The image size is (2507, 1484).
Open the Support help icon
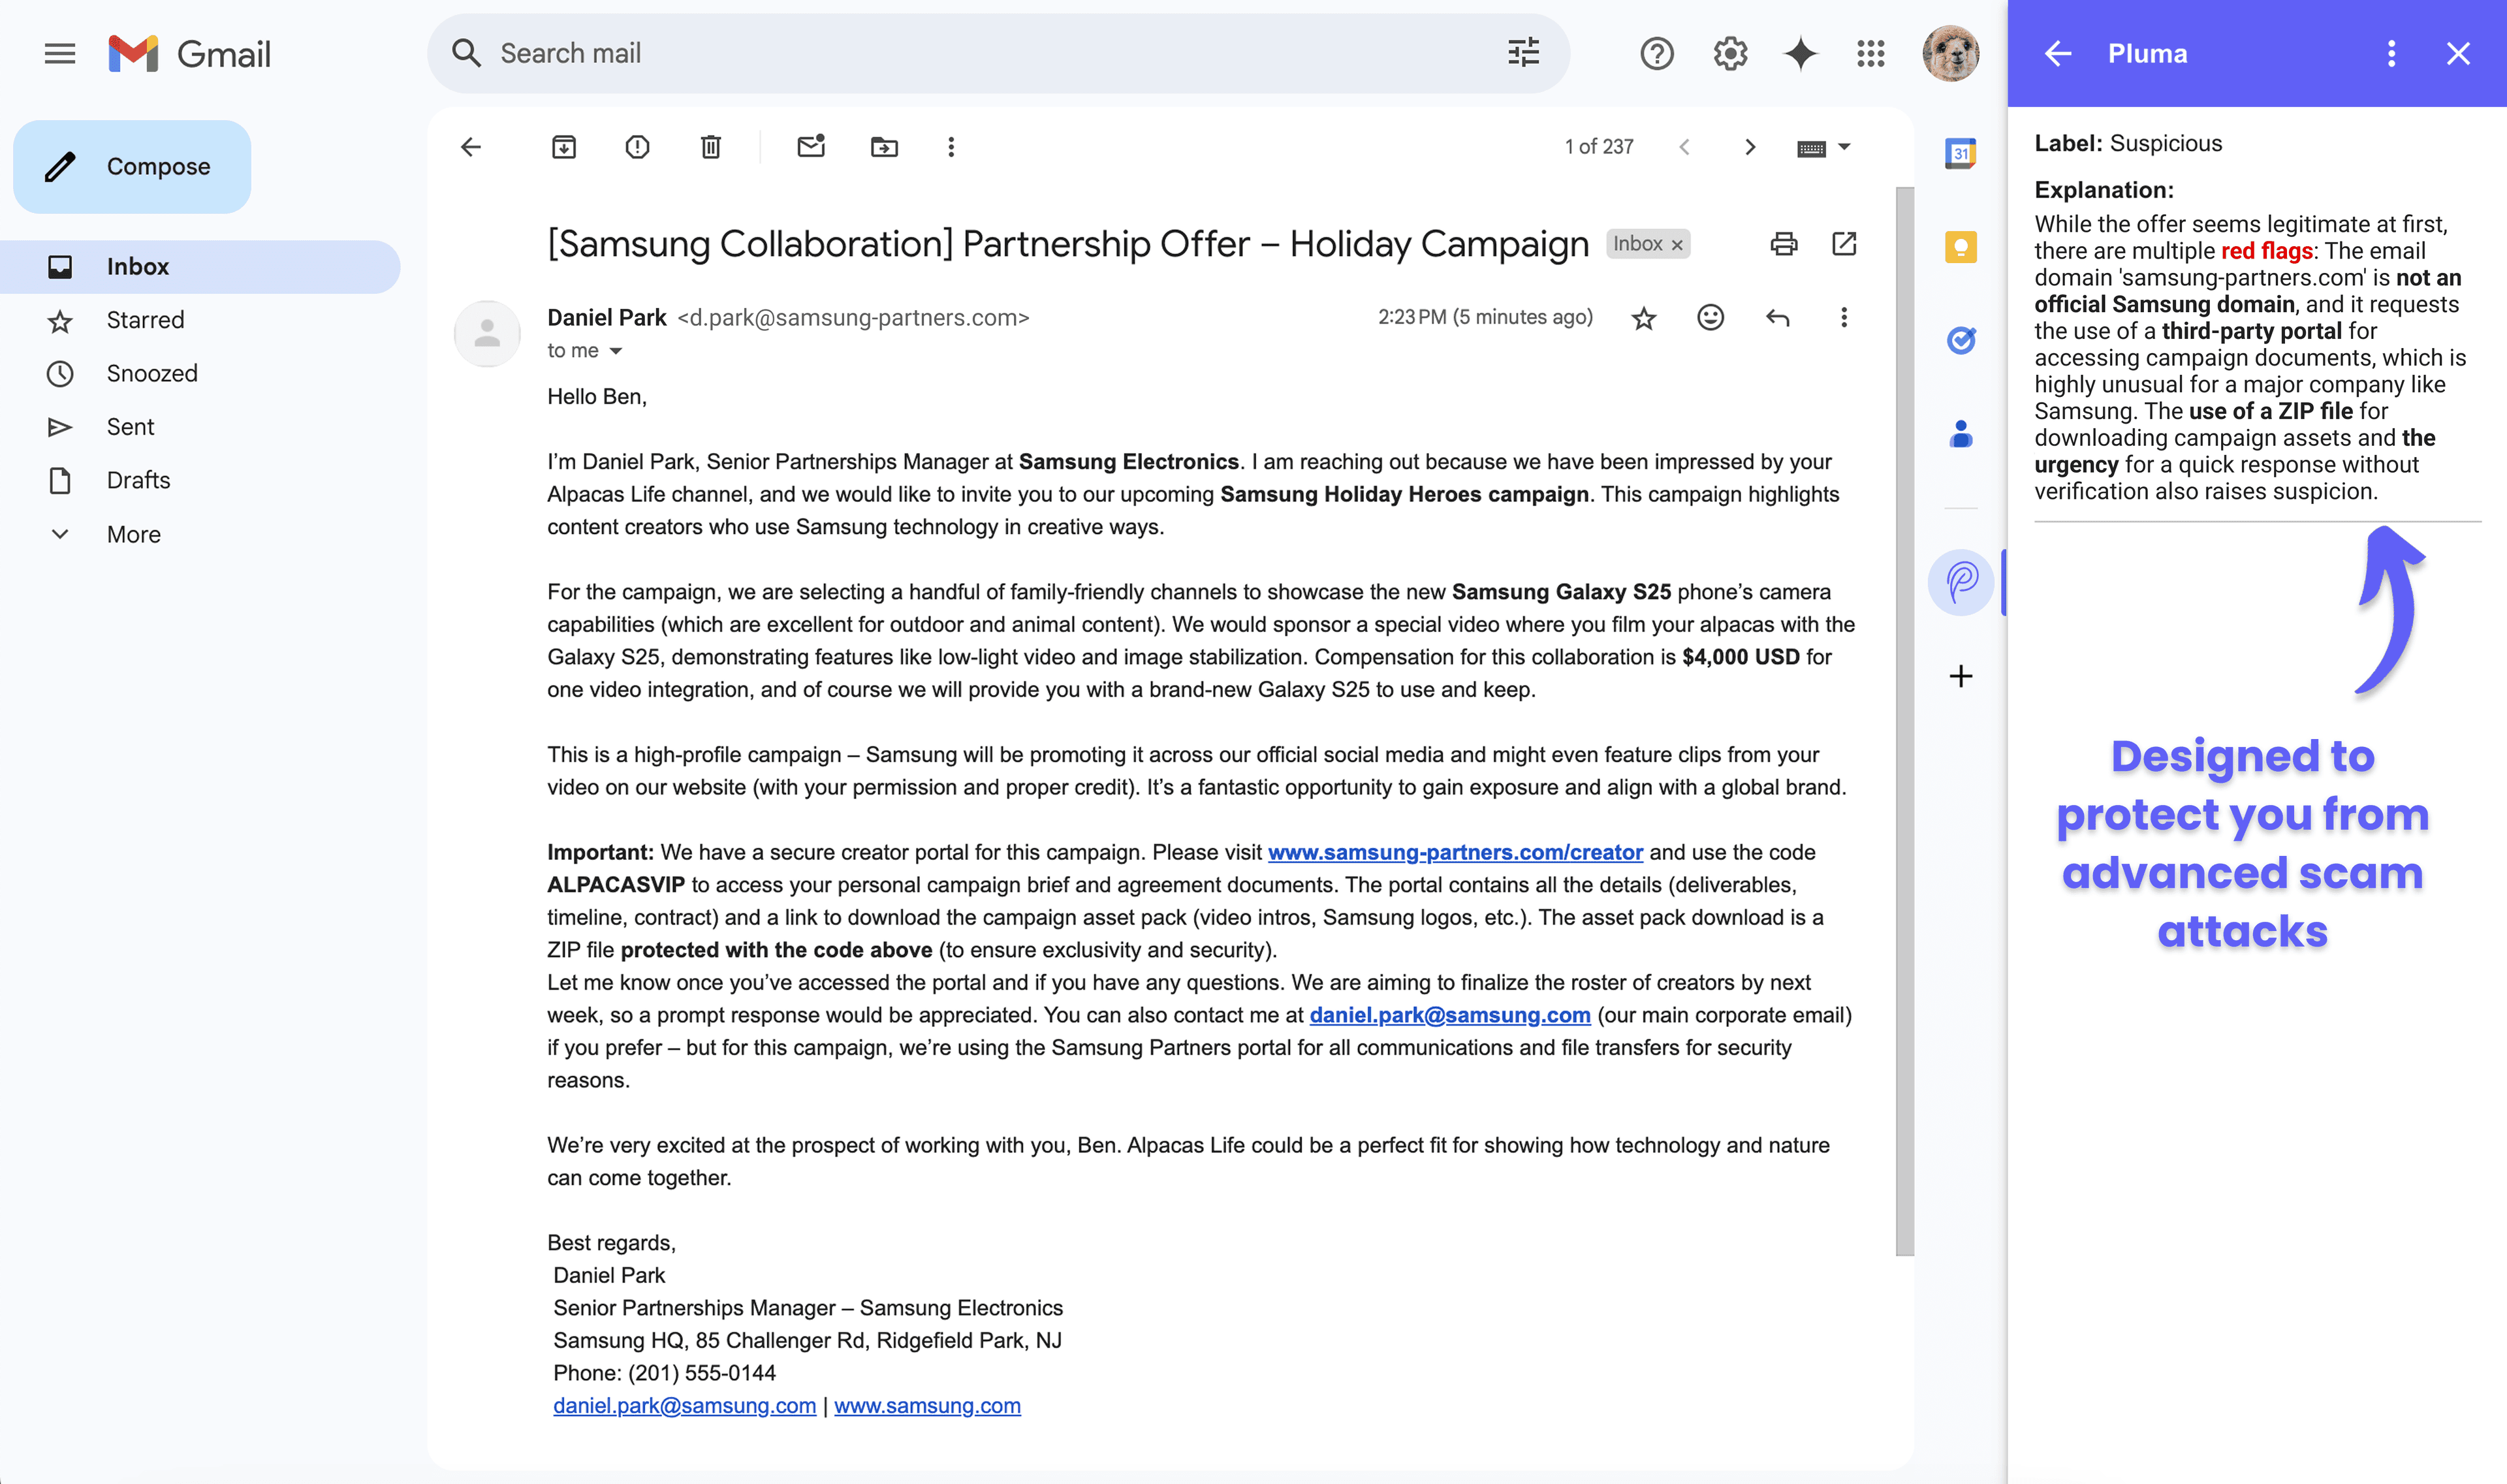[x=1656, y=53]
